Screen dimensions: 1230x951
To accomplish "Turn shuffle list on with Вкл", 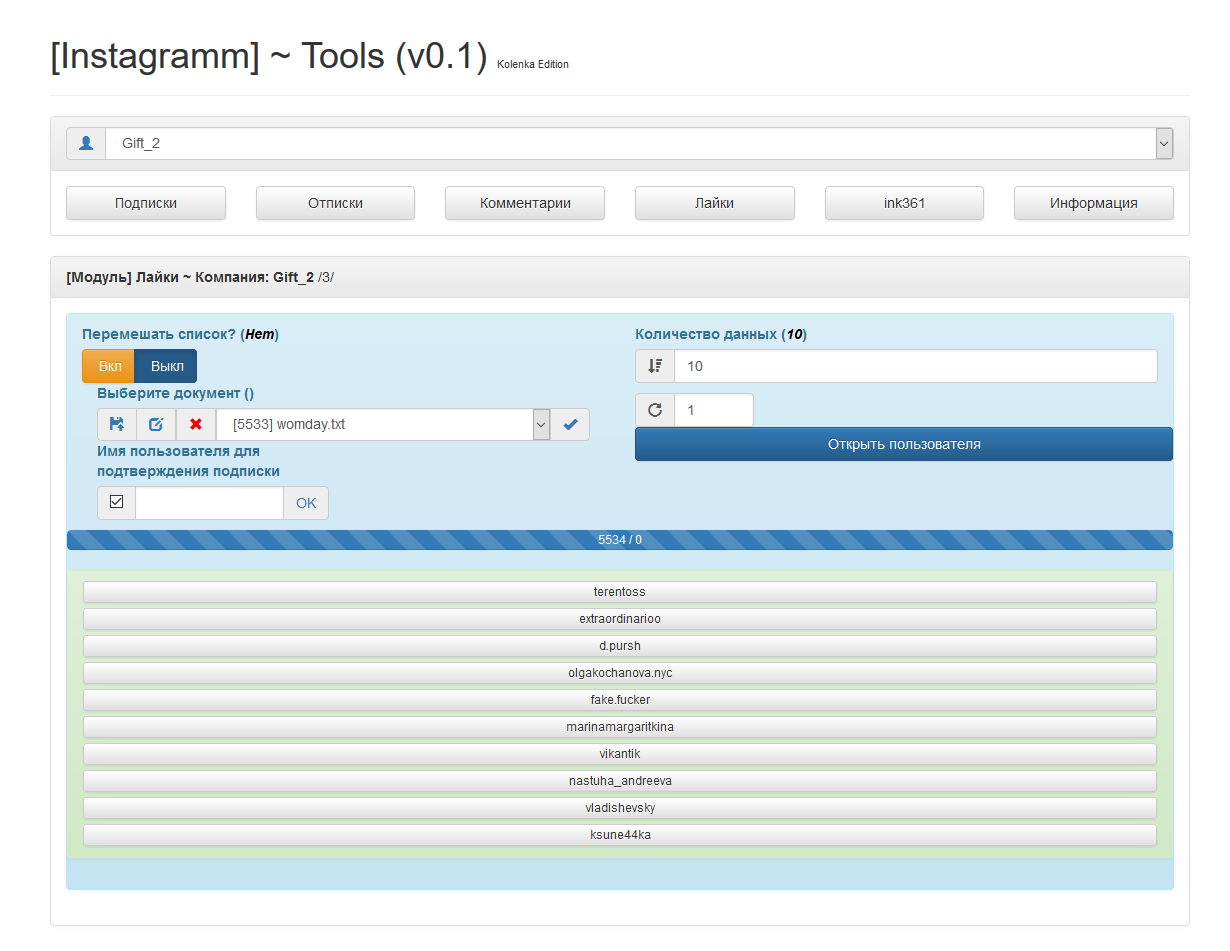I will pos(109,366).
